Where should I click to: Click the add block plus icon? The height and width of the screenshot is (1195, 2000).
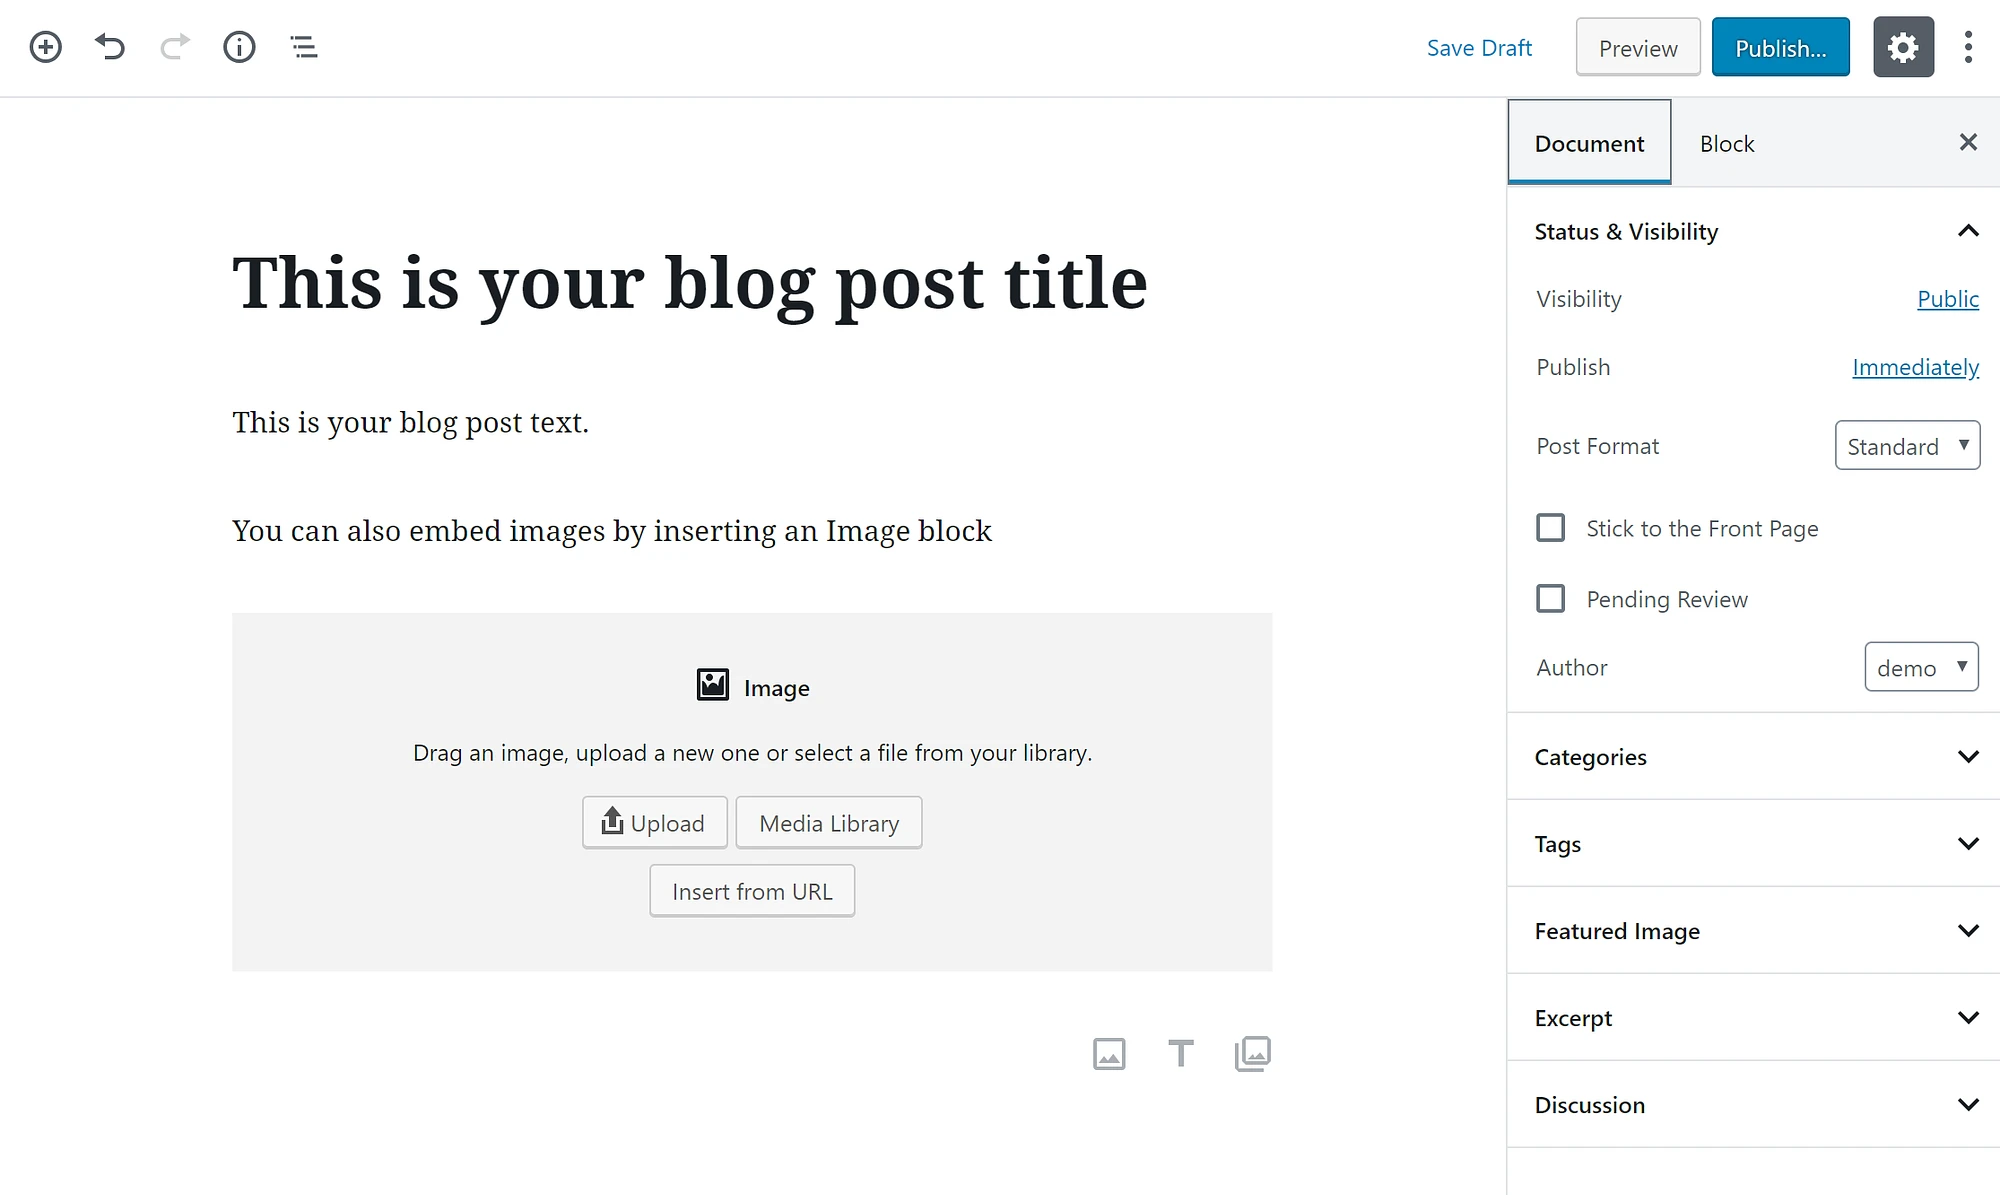click(44, 46)
